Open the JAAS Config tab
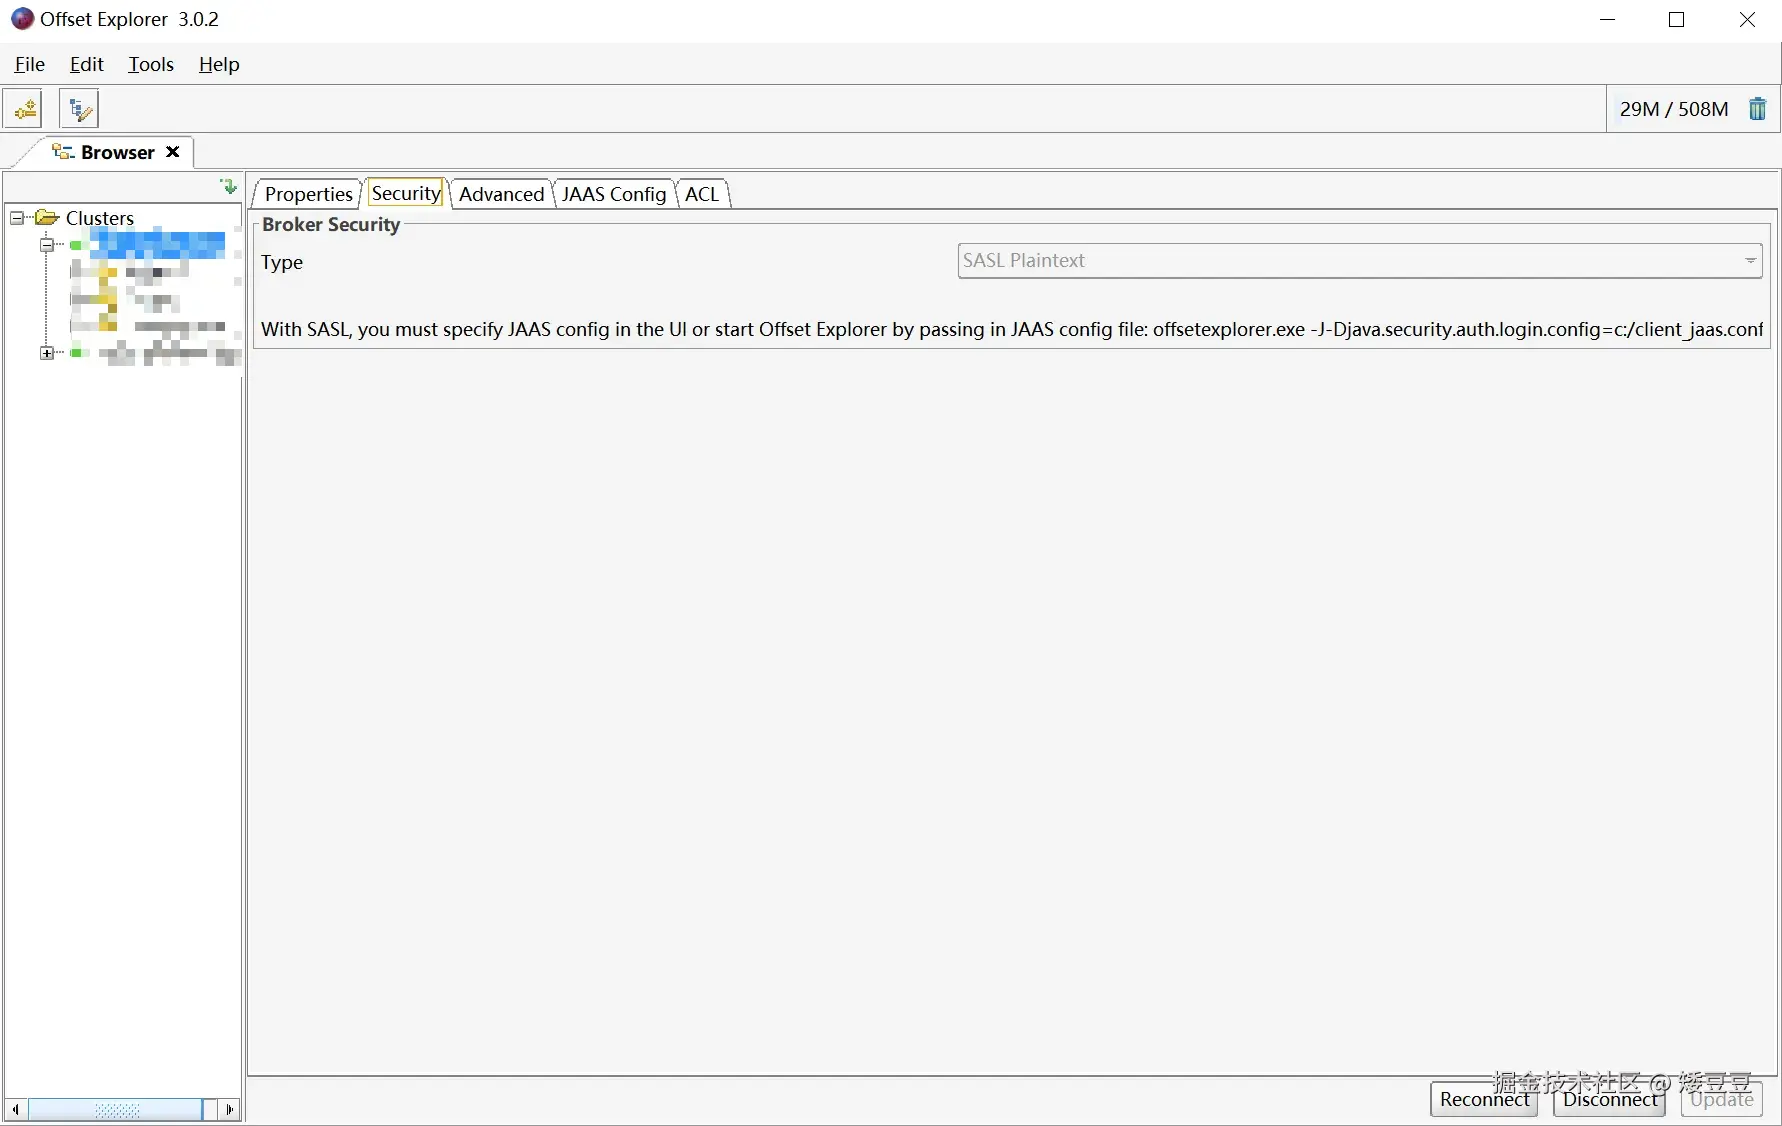The width and height of the screenshot is (1782, 1126). (614, 194)
